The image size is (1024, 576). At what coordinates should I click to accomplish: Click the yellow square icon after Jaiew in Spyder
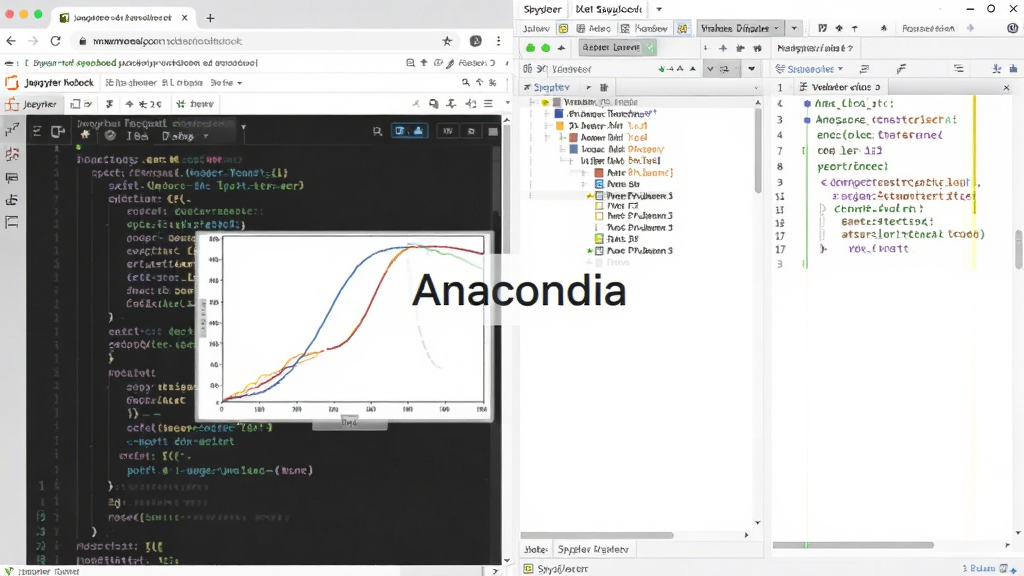563,29
